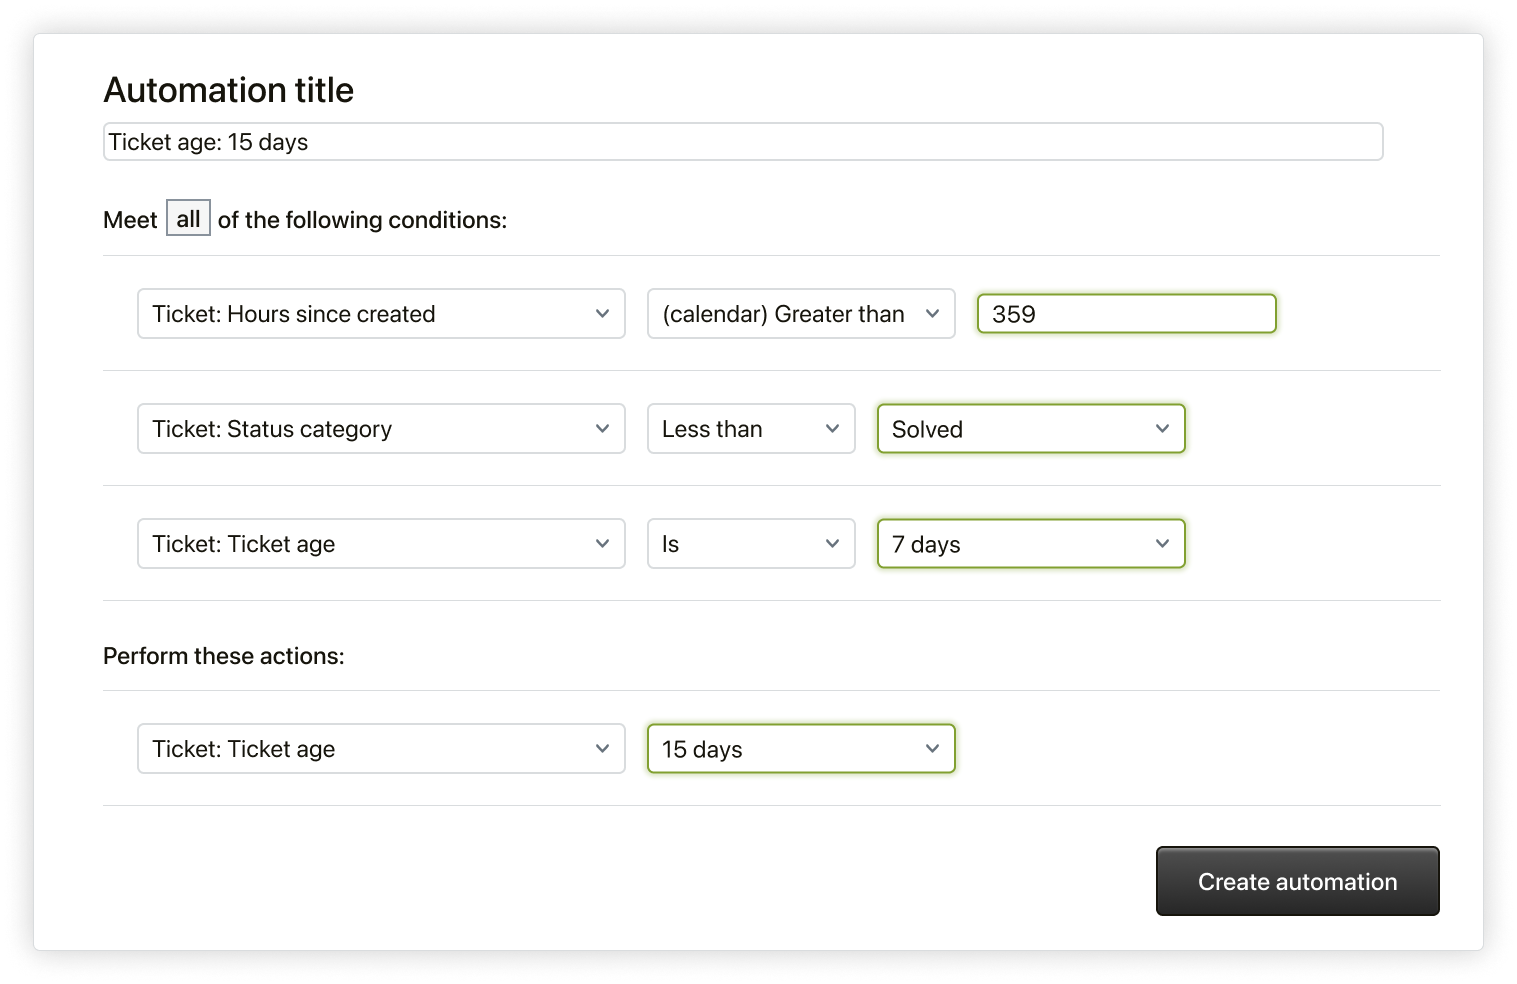Click chevron arrow of Less than dropdown
This screenshot has height=984, width=1517.
[x=832, y=429]
